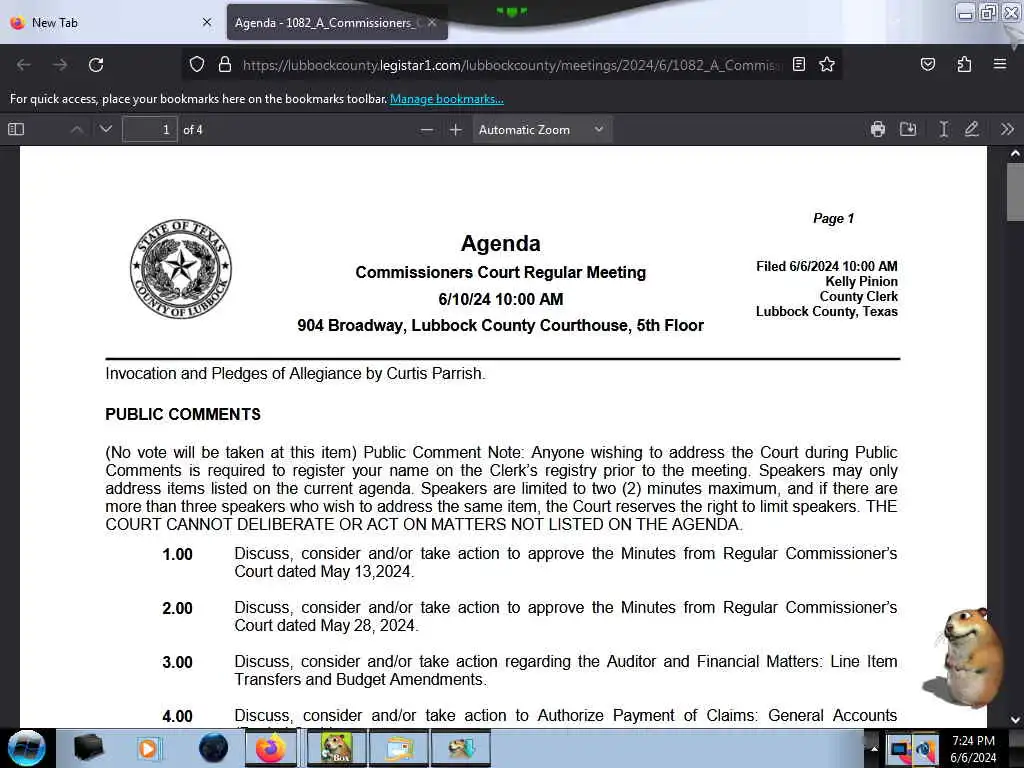
Task: Bookmark this page with star
Action: [827, 64]
